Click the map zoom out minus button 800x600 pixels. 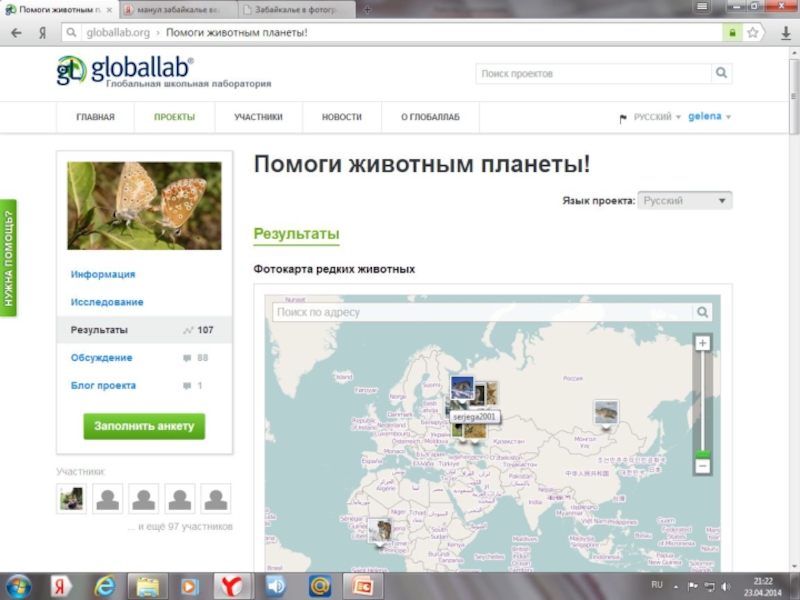tap(702, 466)
